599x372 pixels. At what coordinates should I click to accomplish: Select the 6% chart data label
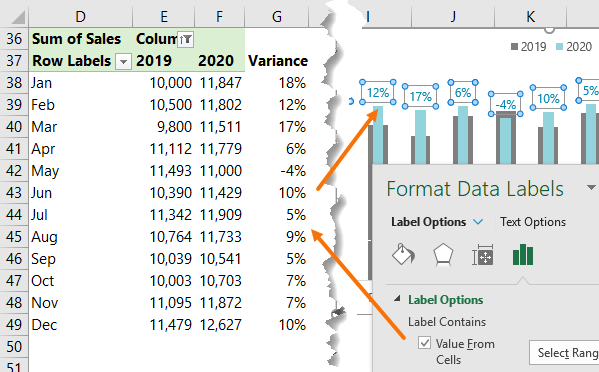[463, 92]
